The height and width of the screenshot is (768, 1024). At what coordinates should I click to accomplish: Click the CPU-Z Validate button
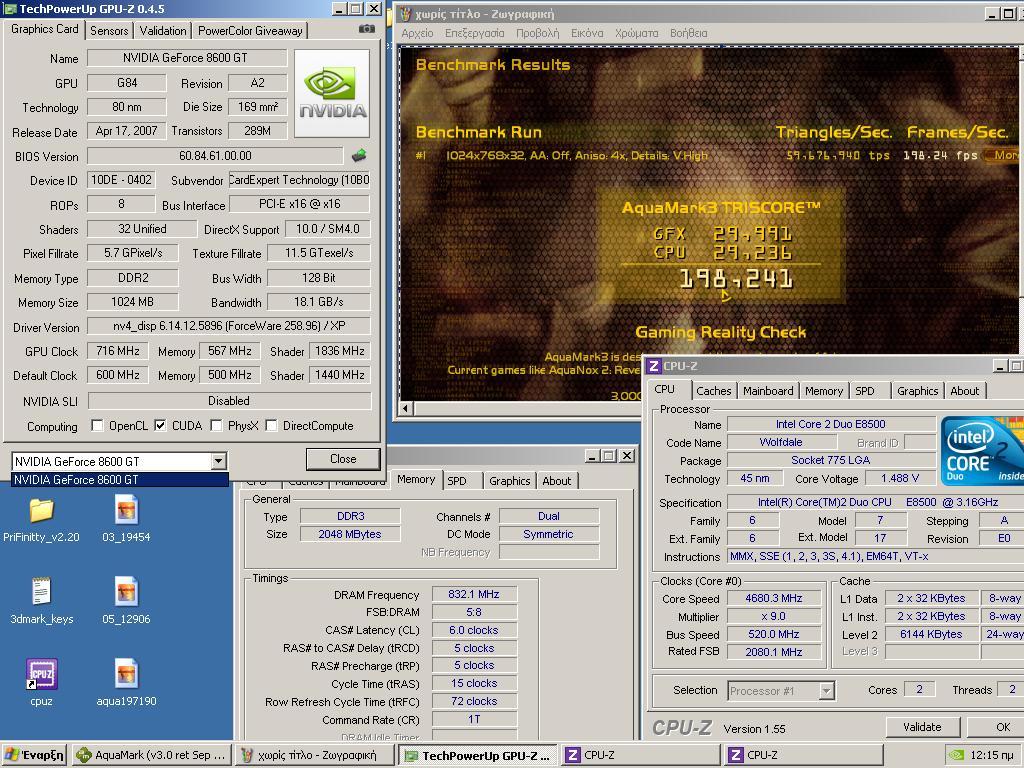click(922, 727)
